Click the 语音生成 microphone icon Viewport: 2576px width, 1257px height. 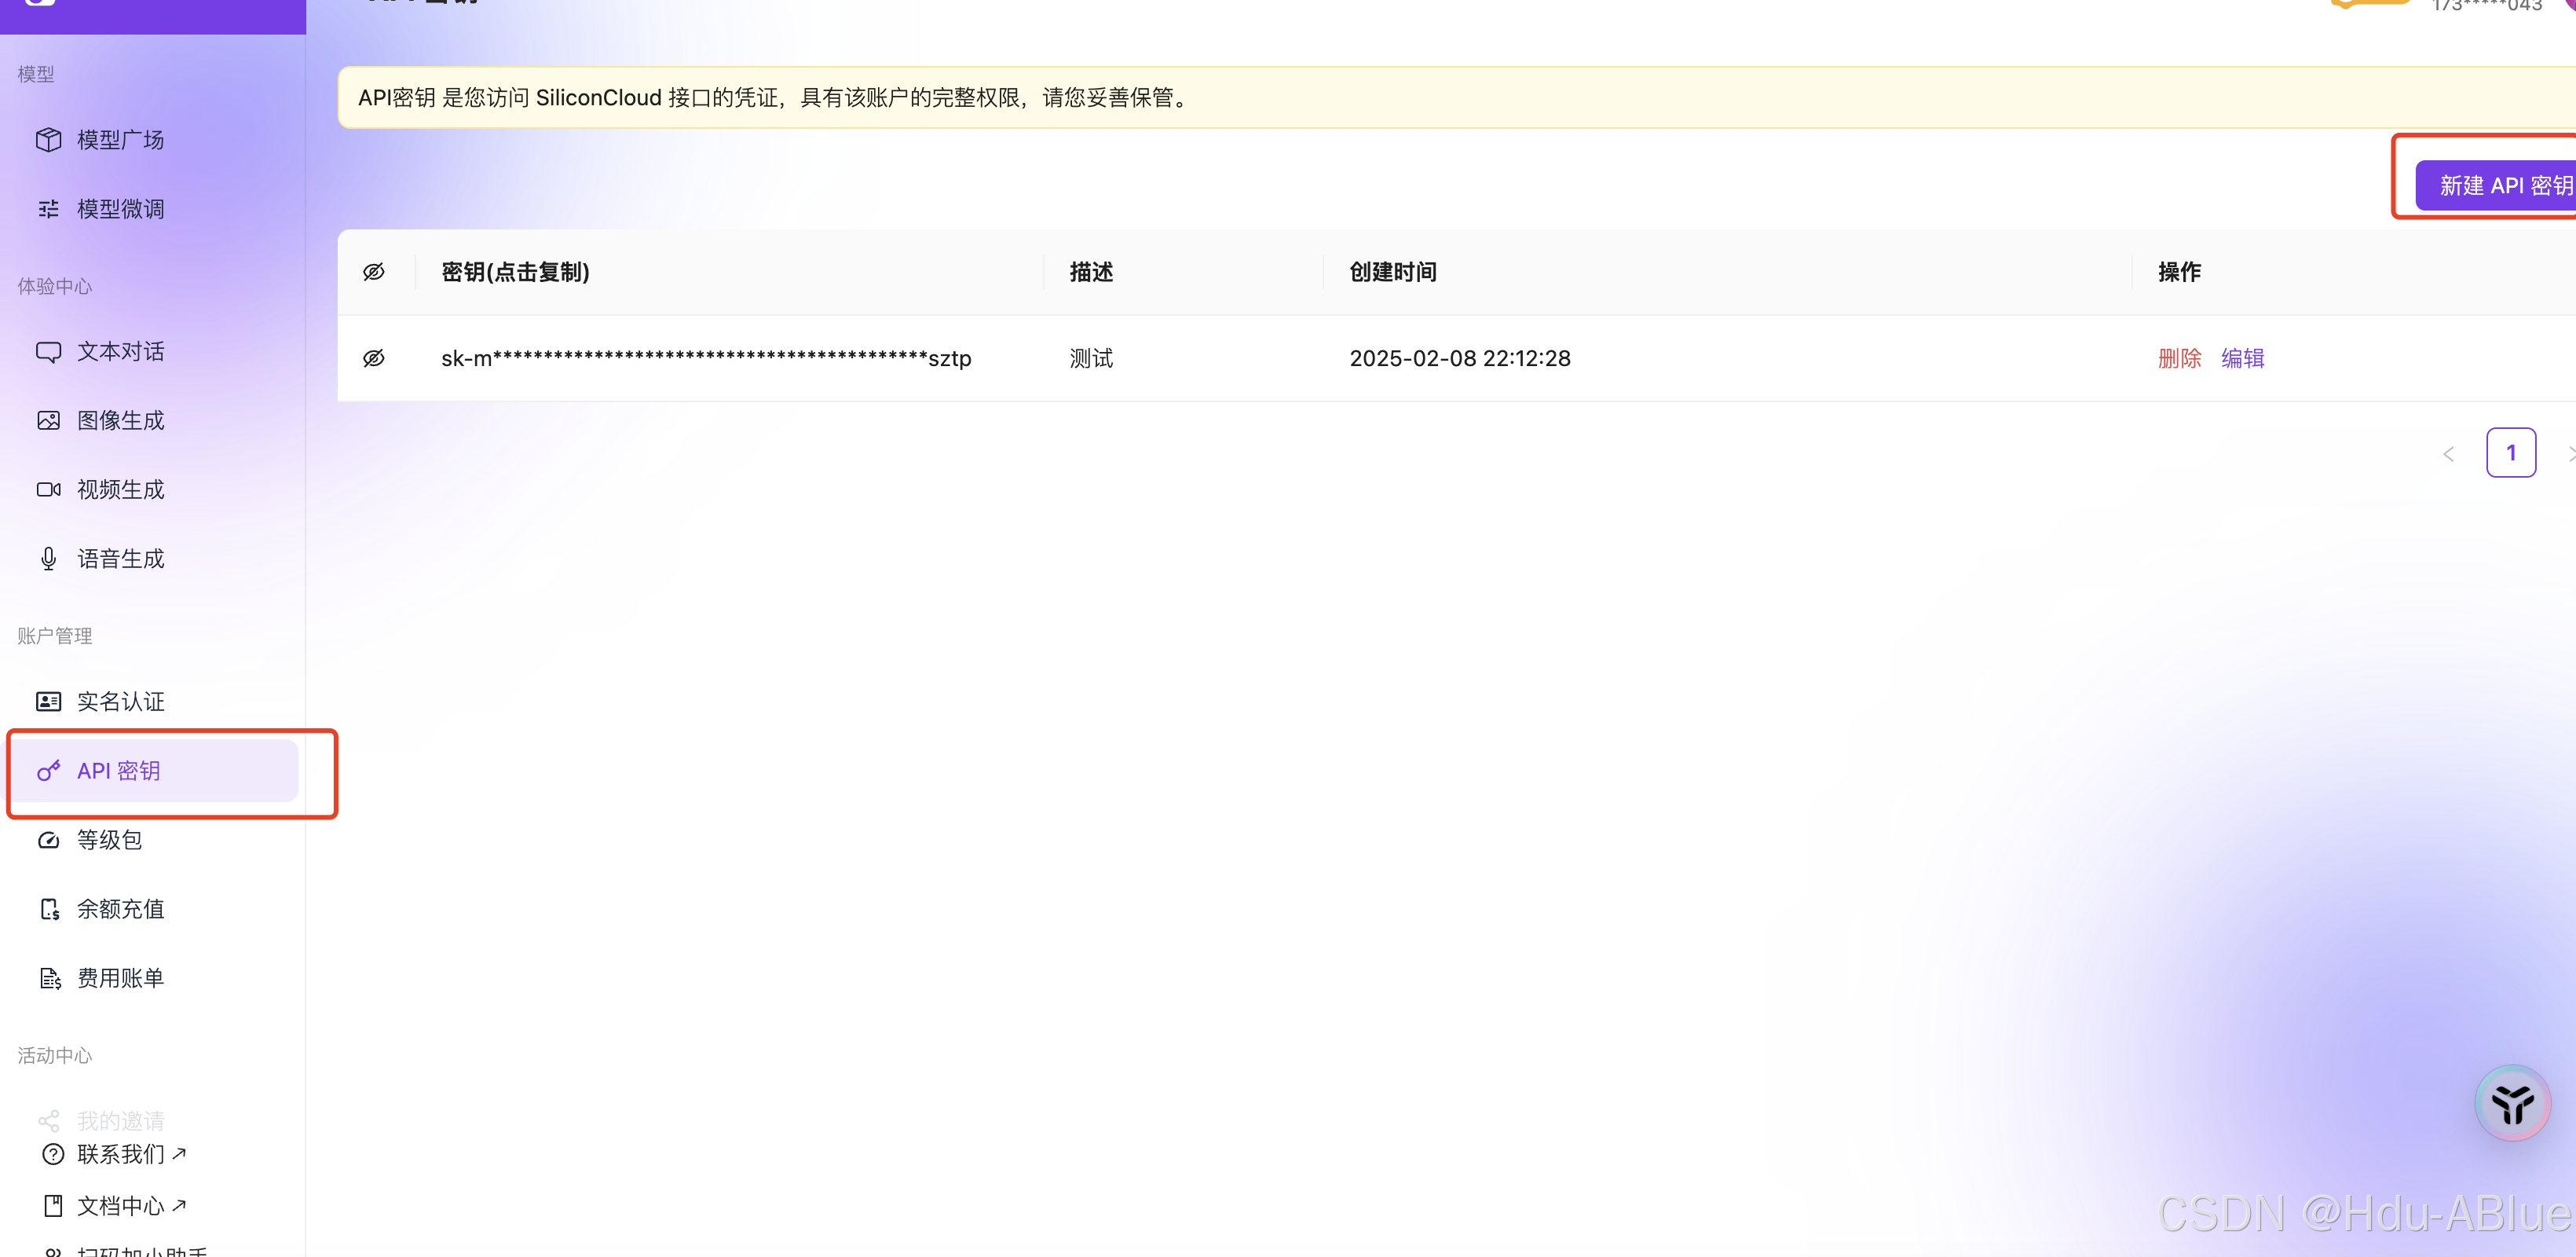click(x=48, y=559)
